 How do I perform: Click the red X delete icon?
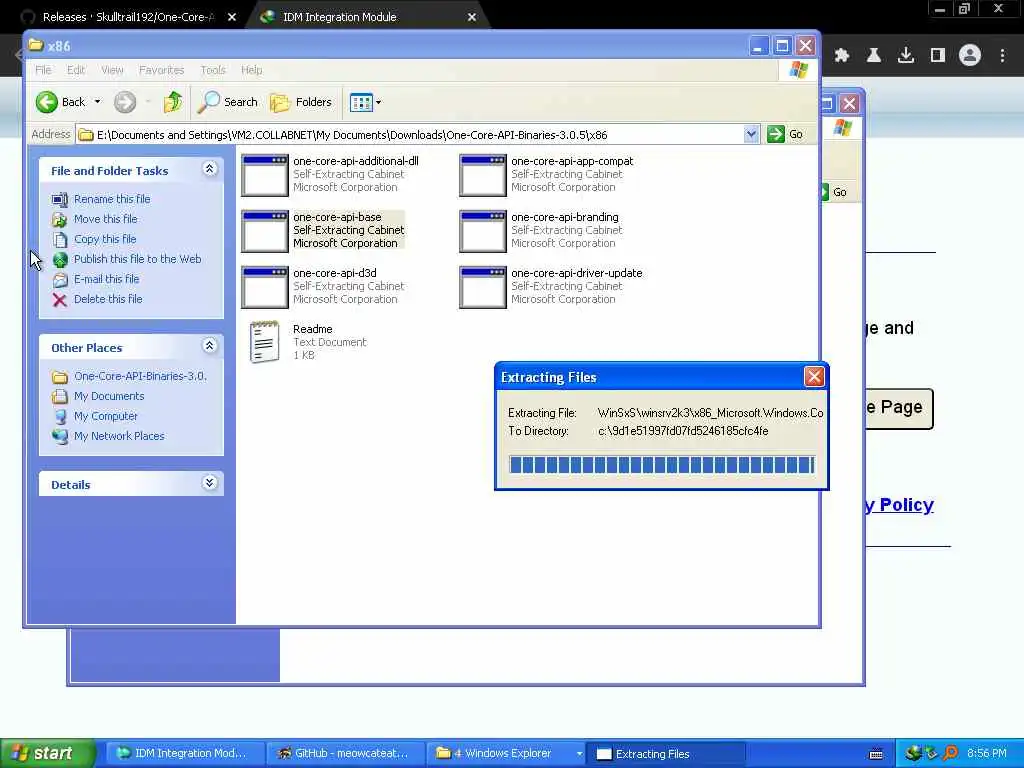pyautogui.click(x=59, y=300)
